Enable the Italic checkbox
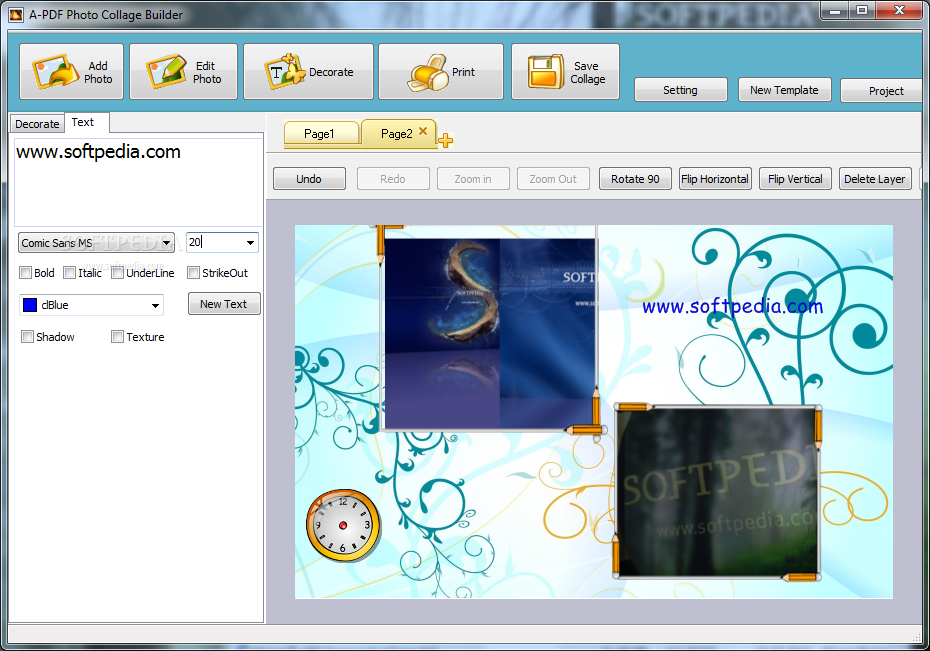Image resolution: width=930 pixels, height=651 pixels. click(69, 273)
